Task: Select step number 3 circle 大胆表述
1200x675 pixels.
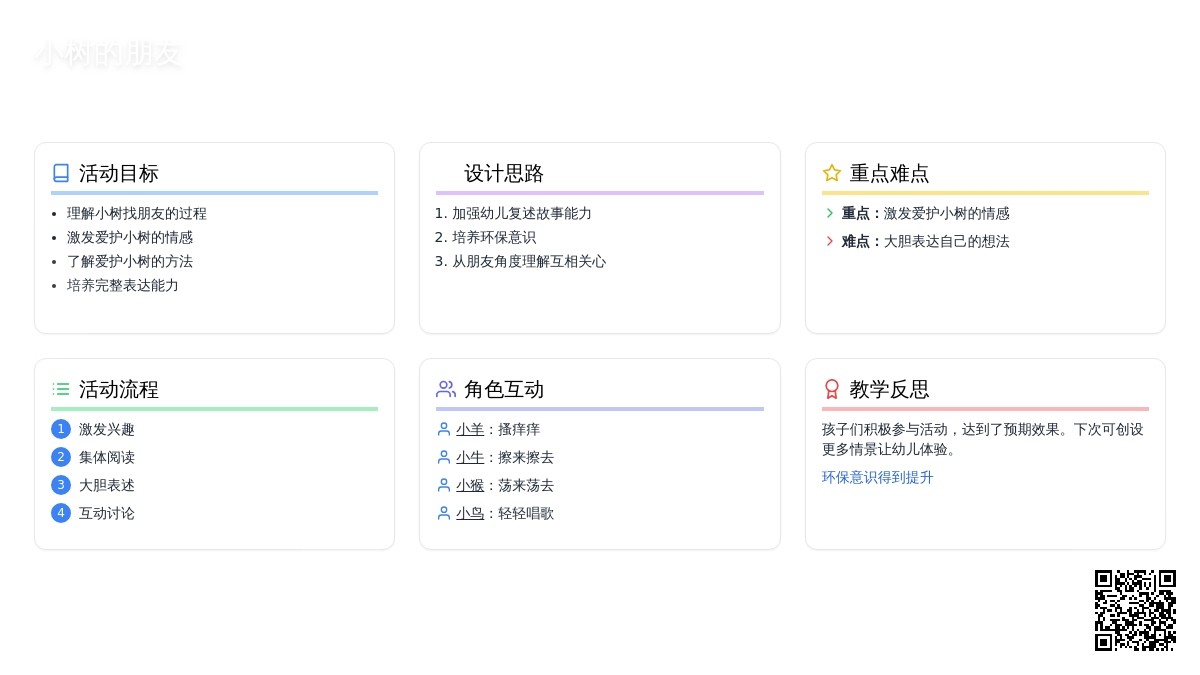Action: [61, 485]
